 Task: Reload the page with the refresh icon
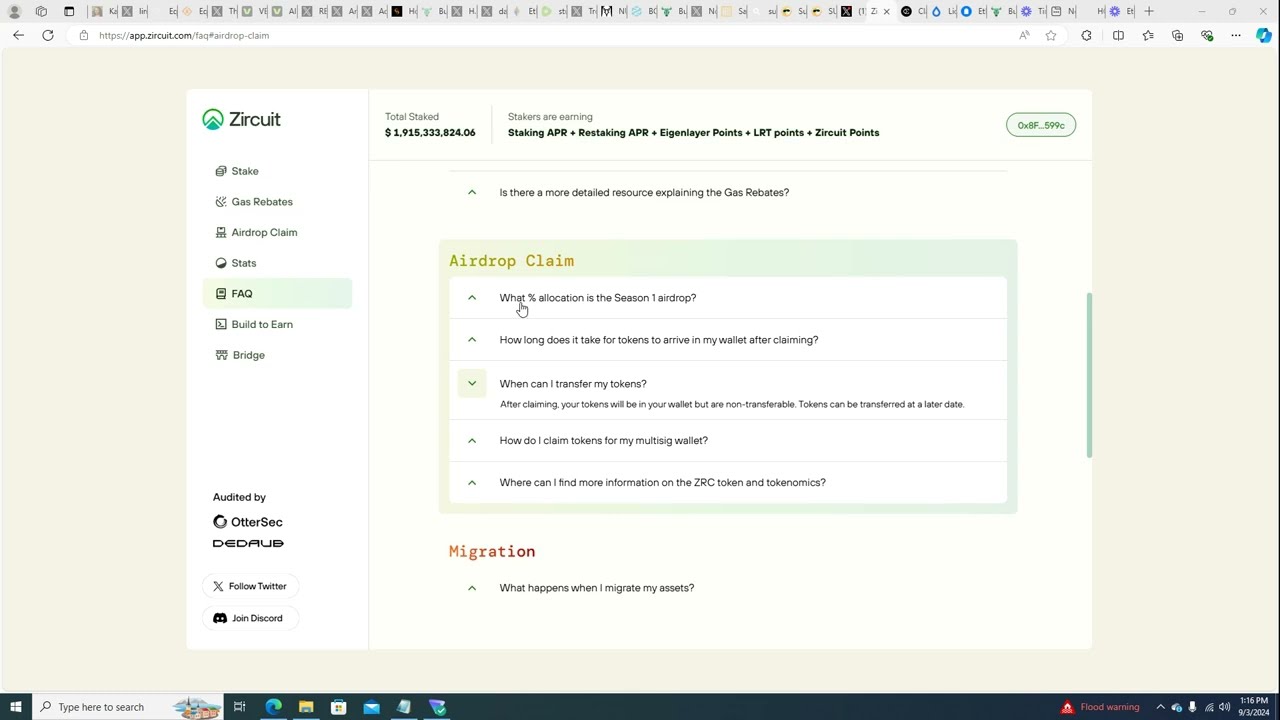coord(47,35)
